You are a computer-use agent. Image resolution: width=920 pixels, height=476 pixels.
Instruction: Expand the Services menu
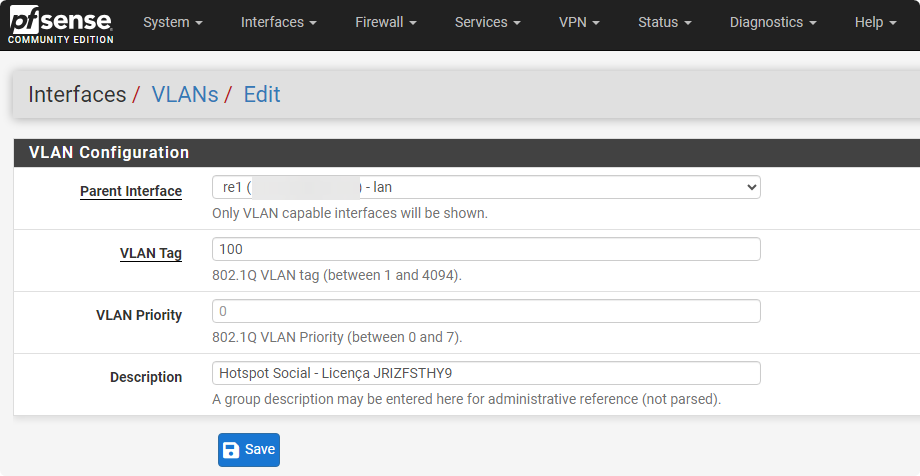[x=487, y=22]
